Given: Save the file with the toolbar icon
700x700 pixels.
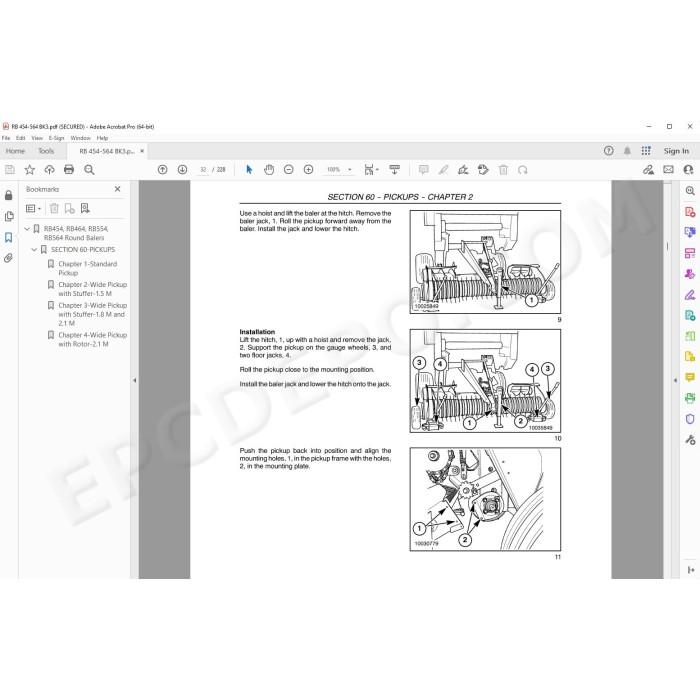Looking at the screenshot, I should click(9, 170).
